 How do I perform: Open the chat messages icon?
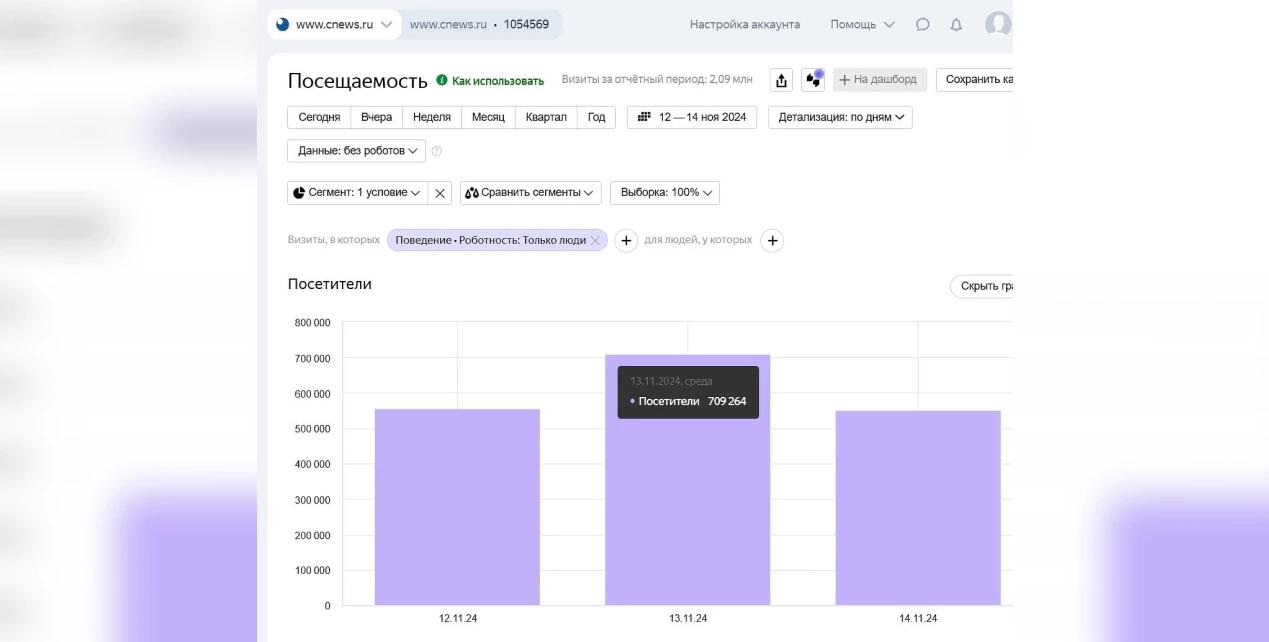(x=922, y=25)
